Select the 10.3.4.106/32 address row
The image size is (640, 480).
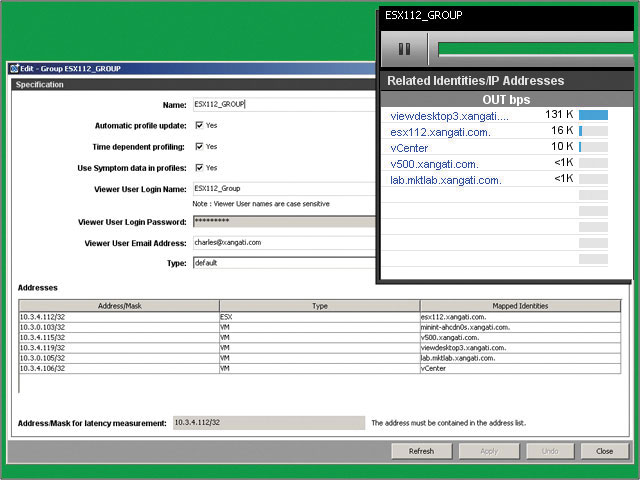click(x=320, y=368)
